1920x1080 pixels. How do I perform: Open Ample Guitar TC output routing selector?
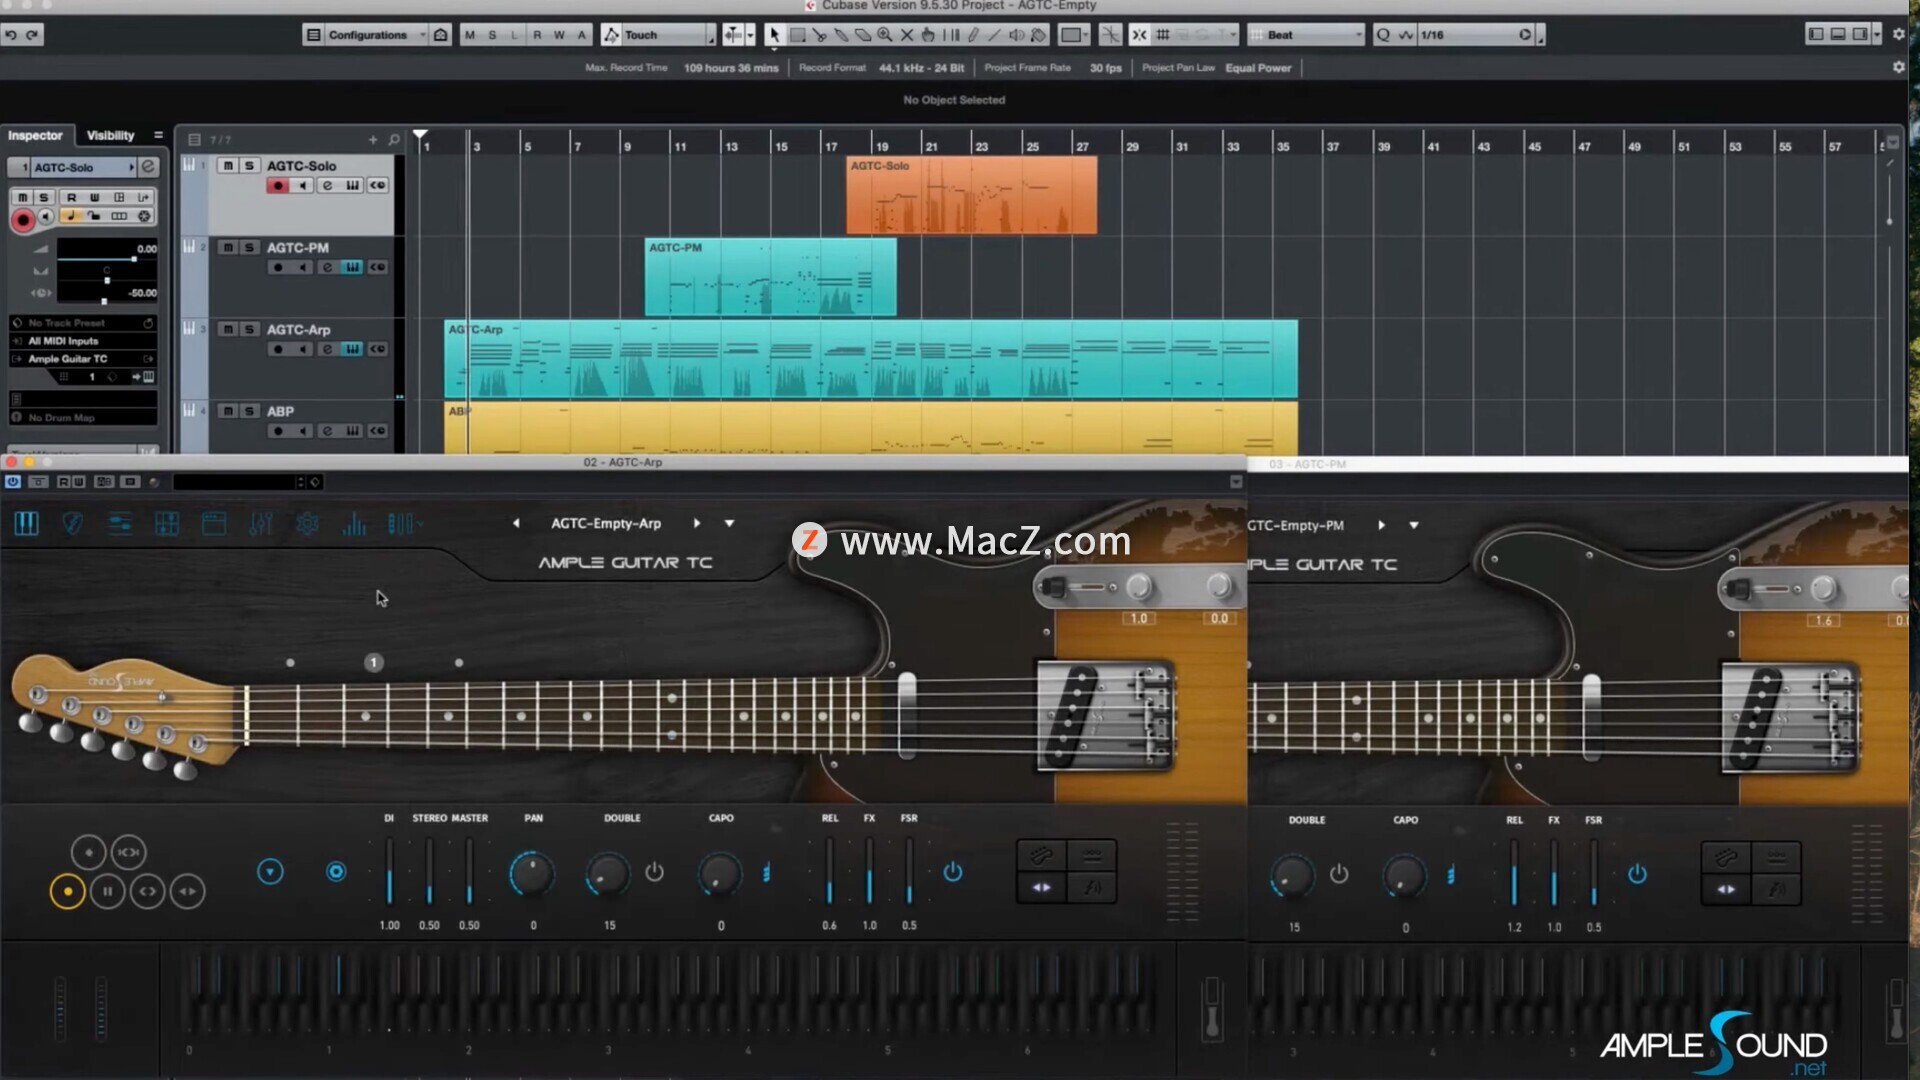pyautogui.click(x=82, y=359)
